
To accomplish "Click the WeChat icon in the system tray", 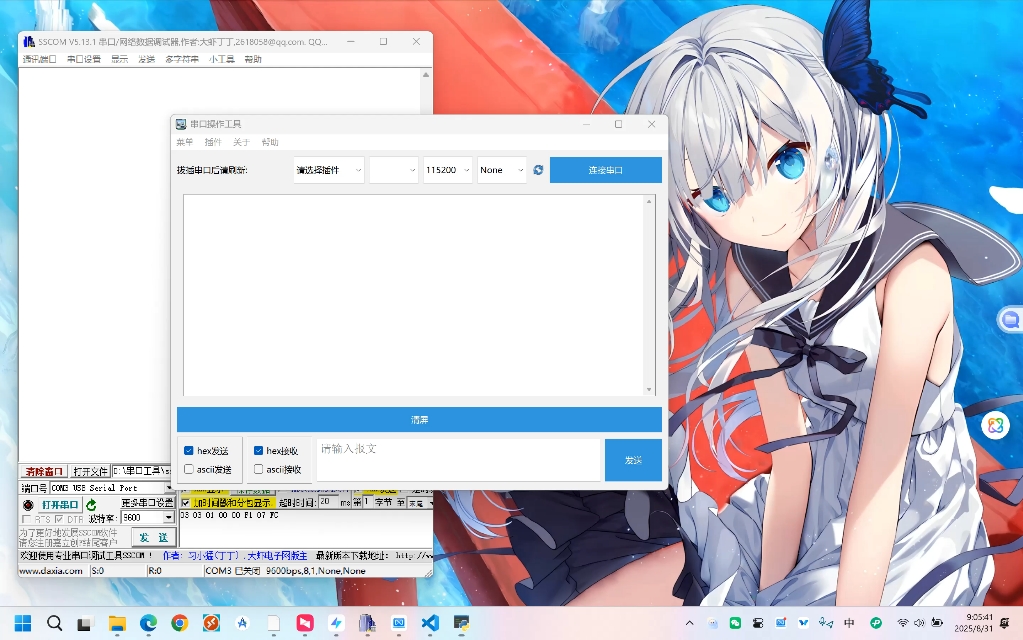I will tap(735, 623).
